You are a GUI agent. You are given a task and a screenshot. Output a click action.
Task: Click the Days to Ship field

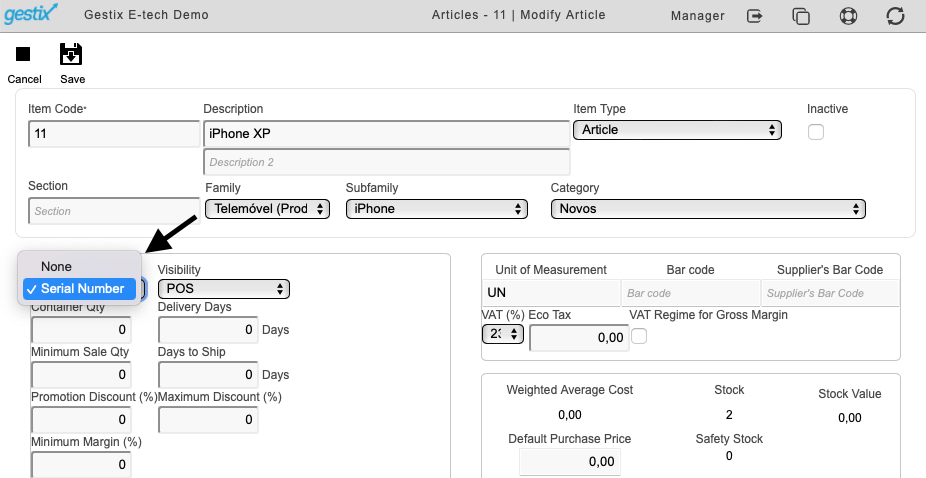pos(208,375)
